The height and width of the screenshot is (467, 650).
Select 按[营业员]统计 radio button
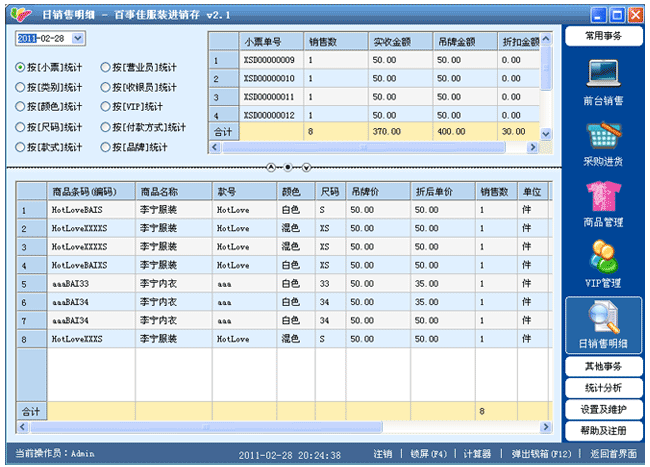pyautogui.click(x=105, y=68)
